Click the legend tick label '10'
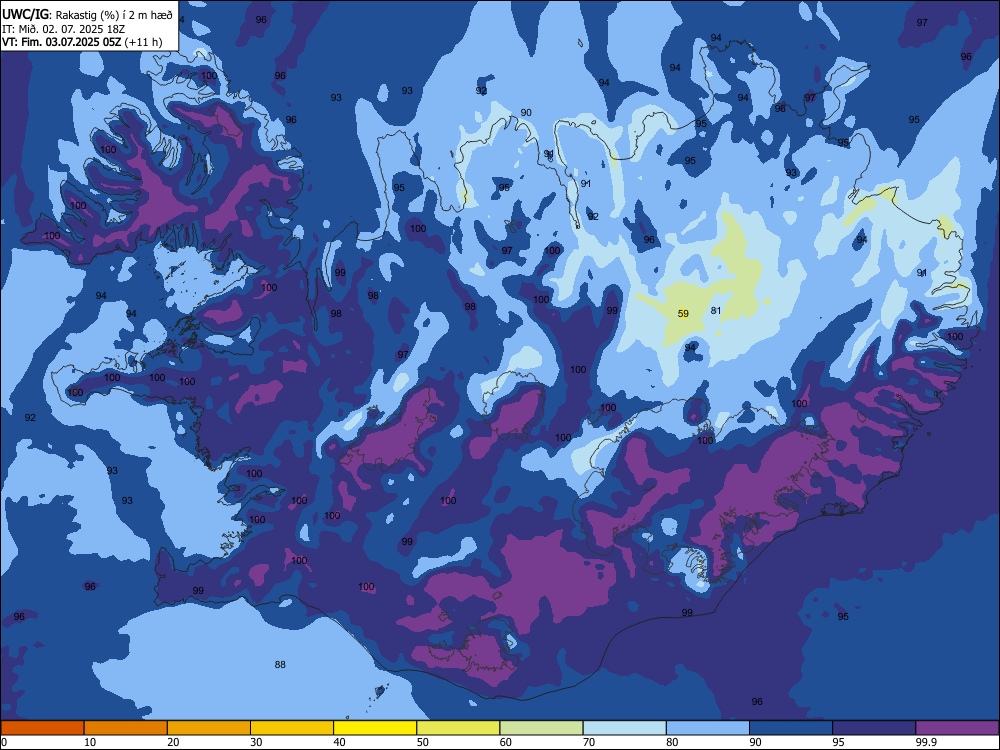Viewport: 1000px width, 750px height. (90, 742)
